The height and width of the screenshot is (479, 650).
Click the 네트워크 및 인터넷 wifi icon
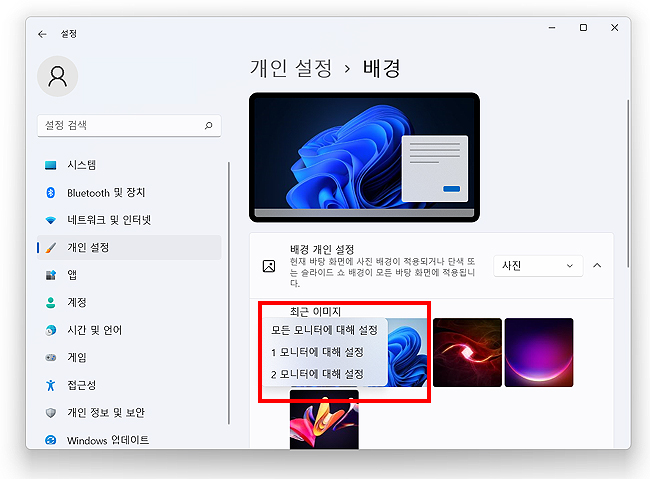pyautogui.click(x=51, y=220)
